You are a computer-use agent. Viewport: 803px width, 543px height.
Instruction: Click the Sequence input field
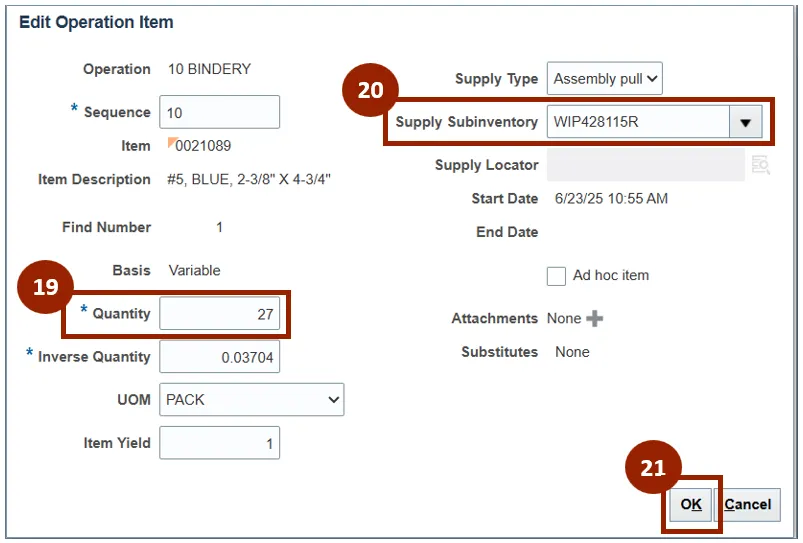click(x=219, y=113)
